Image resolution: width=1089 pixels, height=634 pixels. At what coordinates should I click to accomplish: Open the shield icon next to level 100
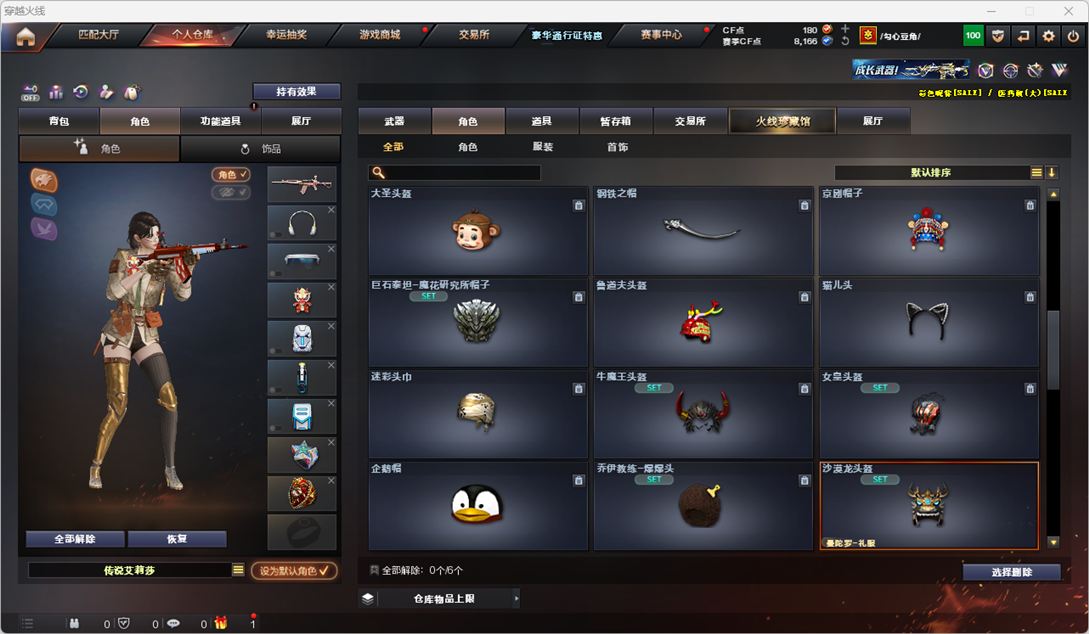coord(998,35)
